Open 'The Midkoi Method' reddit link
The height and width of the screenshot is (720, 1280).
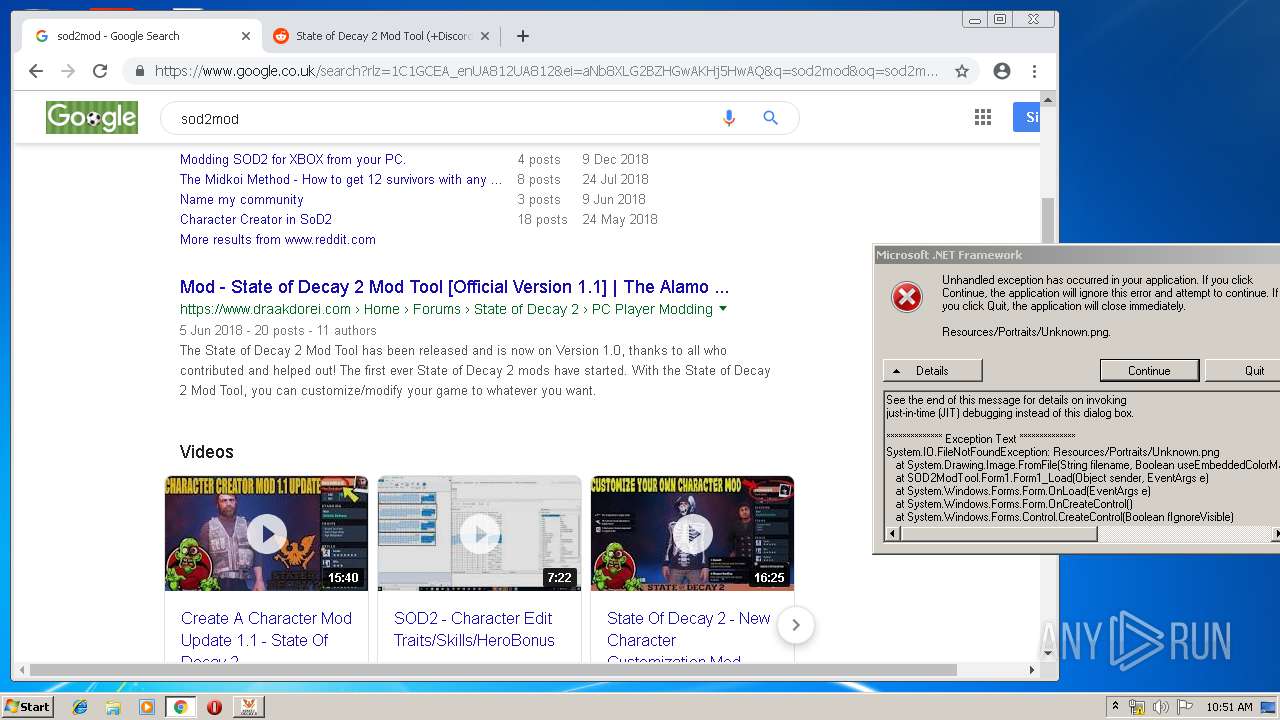341,179
